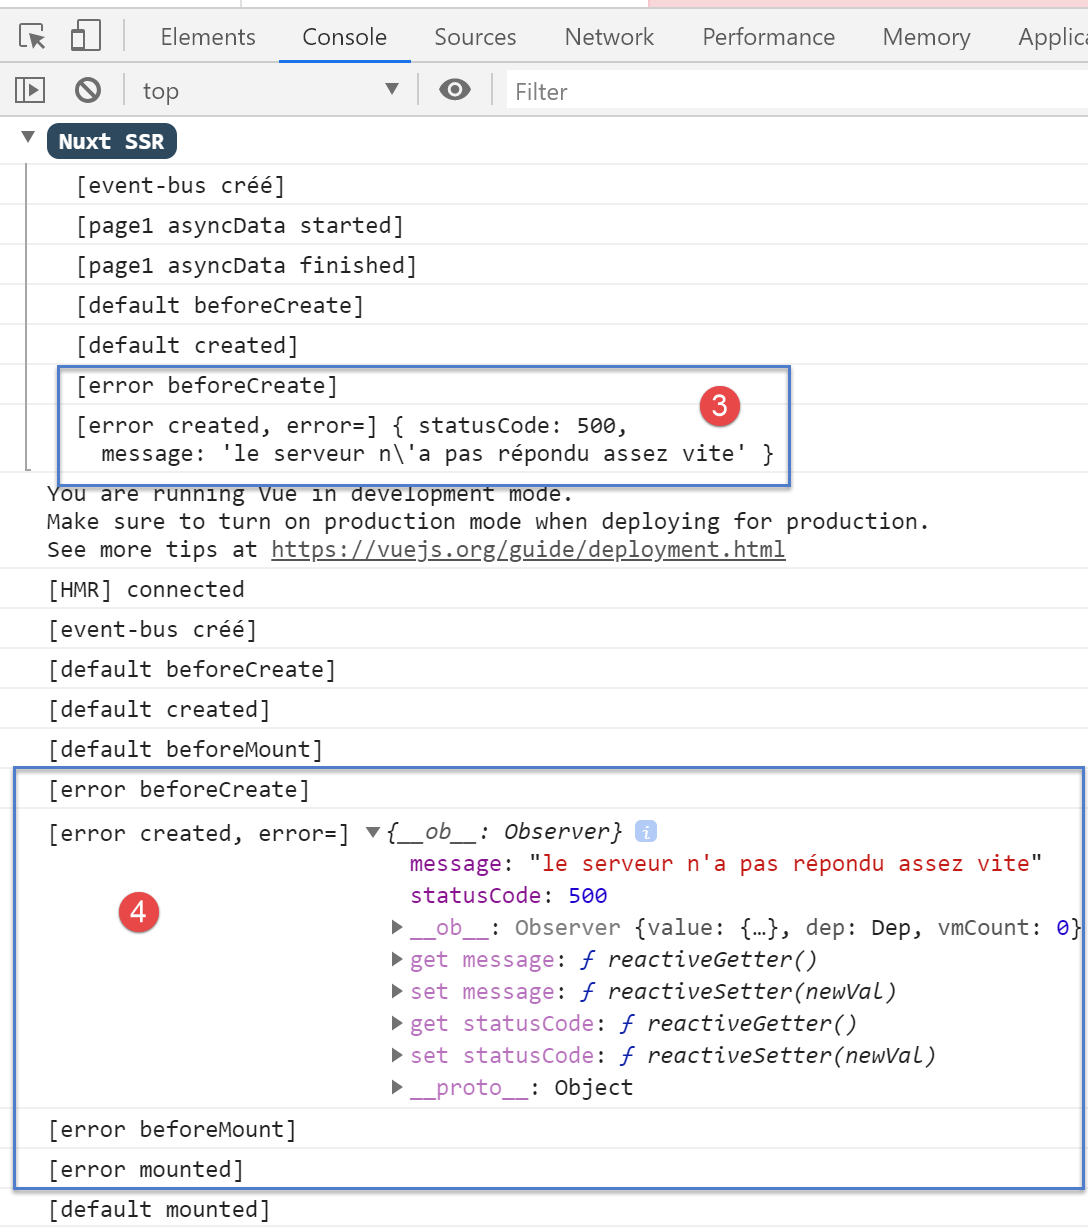Clear the console with the ban icon
Viewport: 1088px width, 1227px height.
pyautogui.click(x=88, y=91)
